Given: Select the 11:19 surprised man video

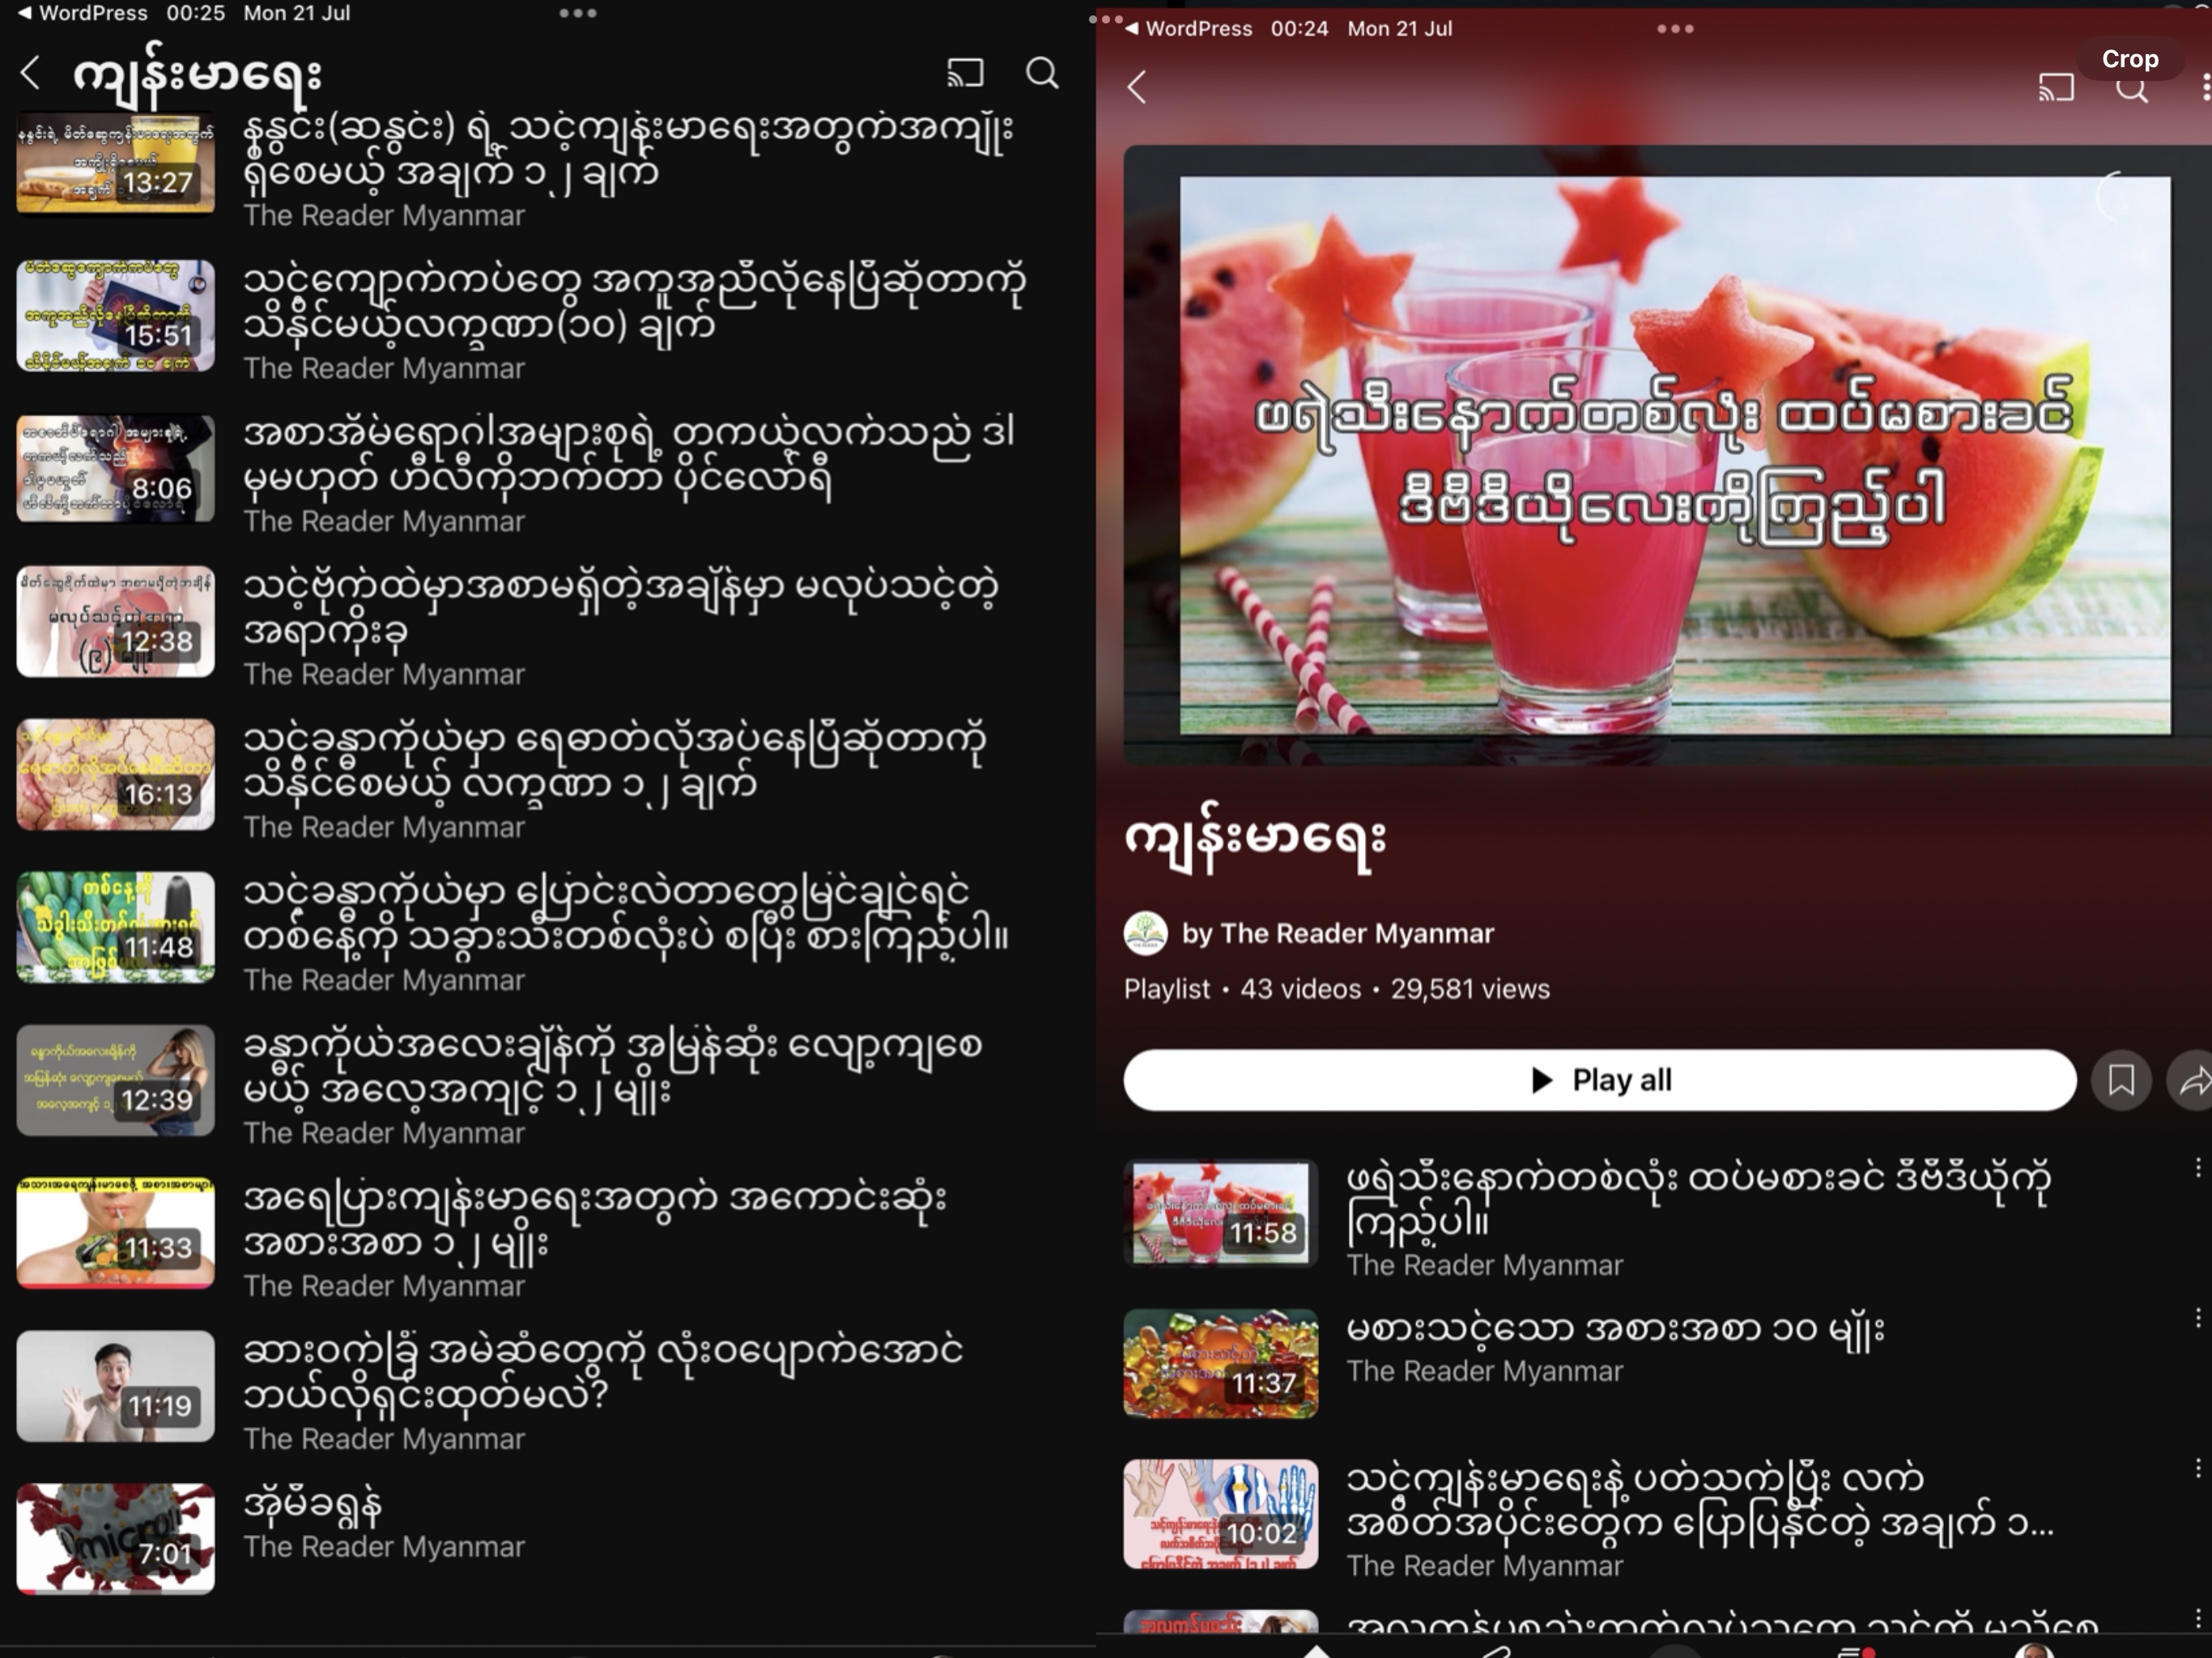Looking at the screenshot, I should tap(115, 1386).
